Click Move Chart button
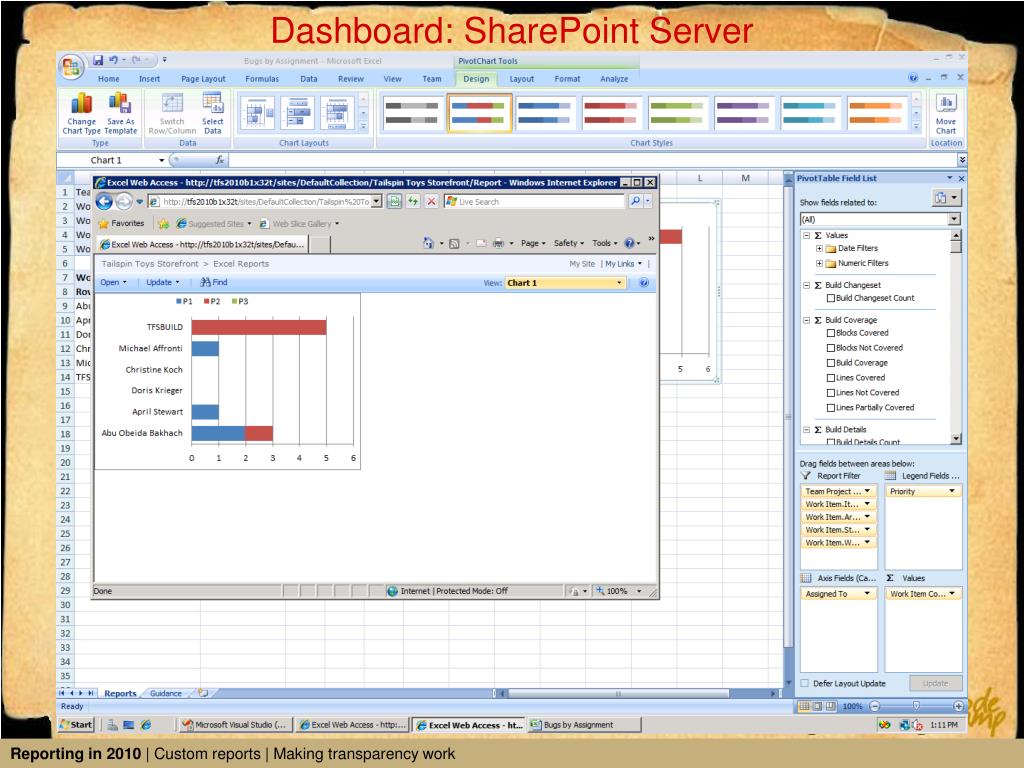 pyautogui.click(x=946, y=114)
